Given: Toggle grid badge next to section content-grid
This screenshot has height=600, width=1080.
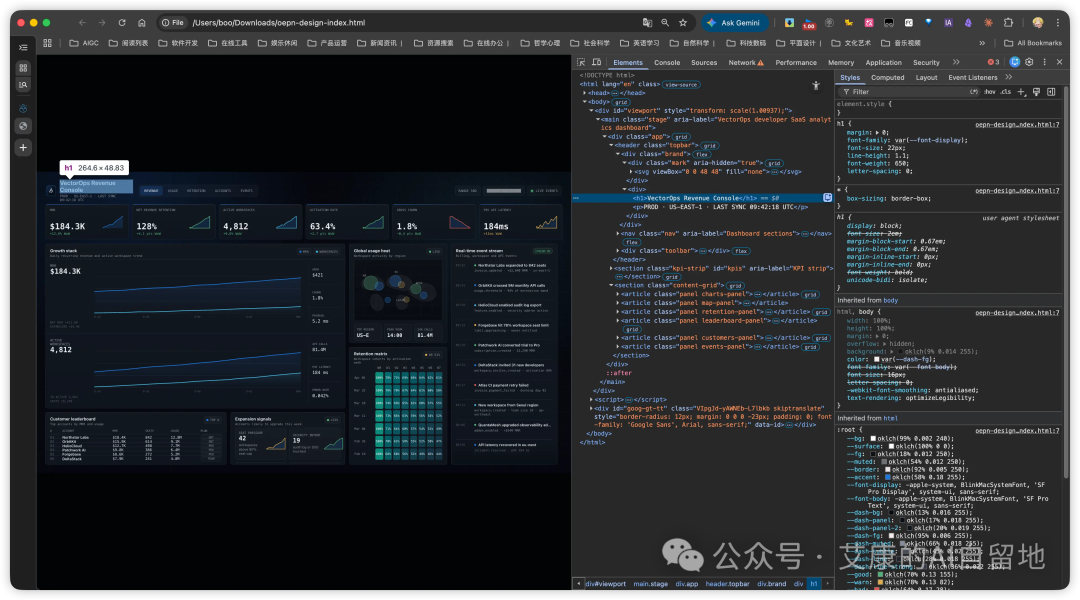Looking at the screenshot, I should [735, 285].
